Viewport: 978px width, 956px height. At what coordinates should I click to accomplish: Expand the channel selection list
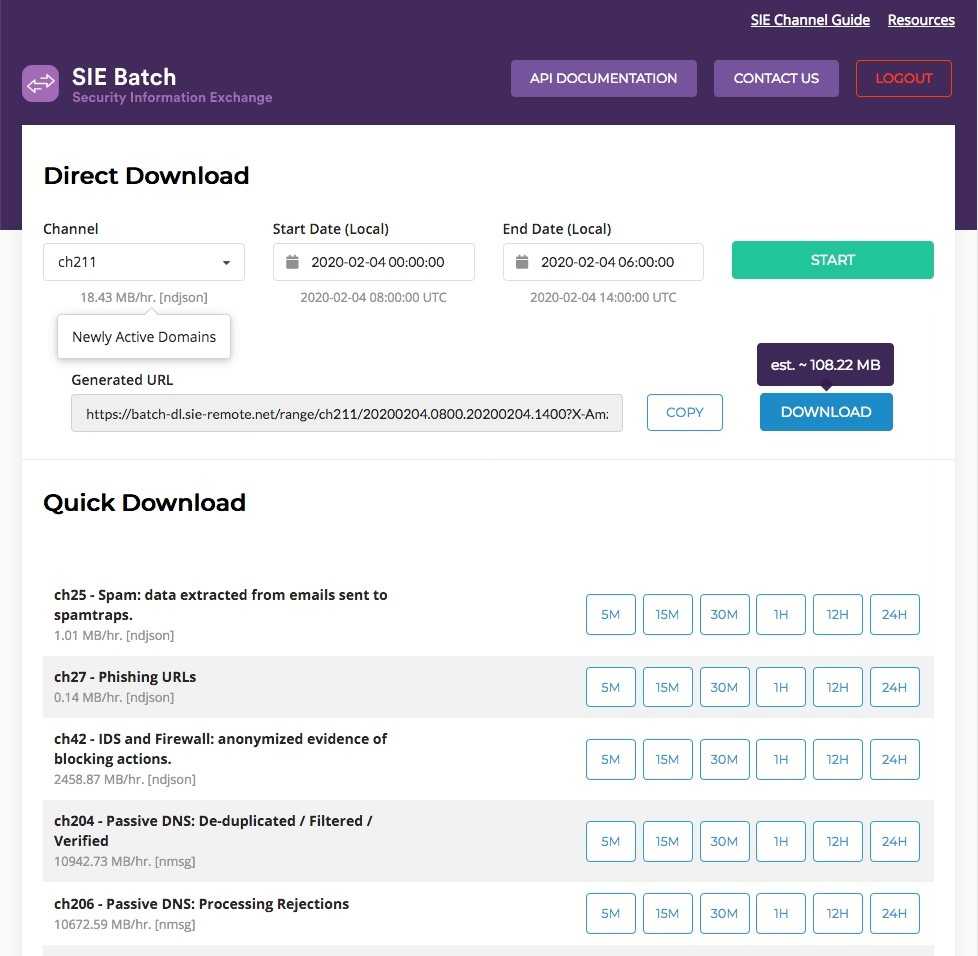click(143, 261)
